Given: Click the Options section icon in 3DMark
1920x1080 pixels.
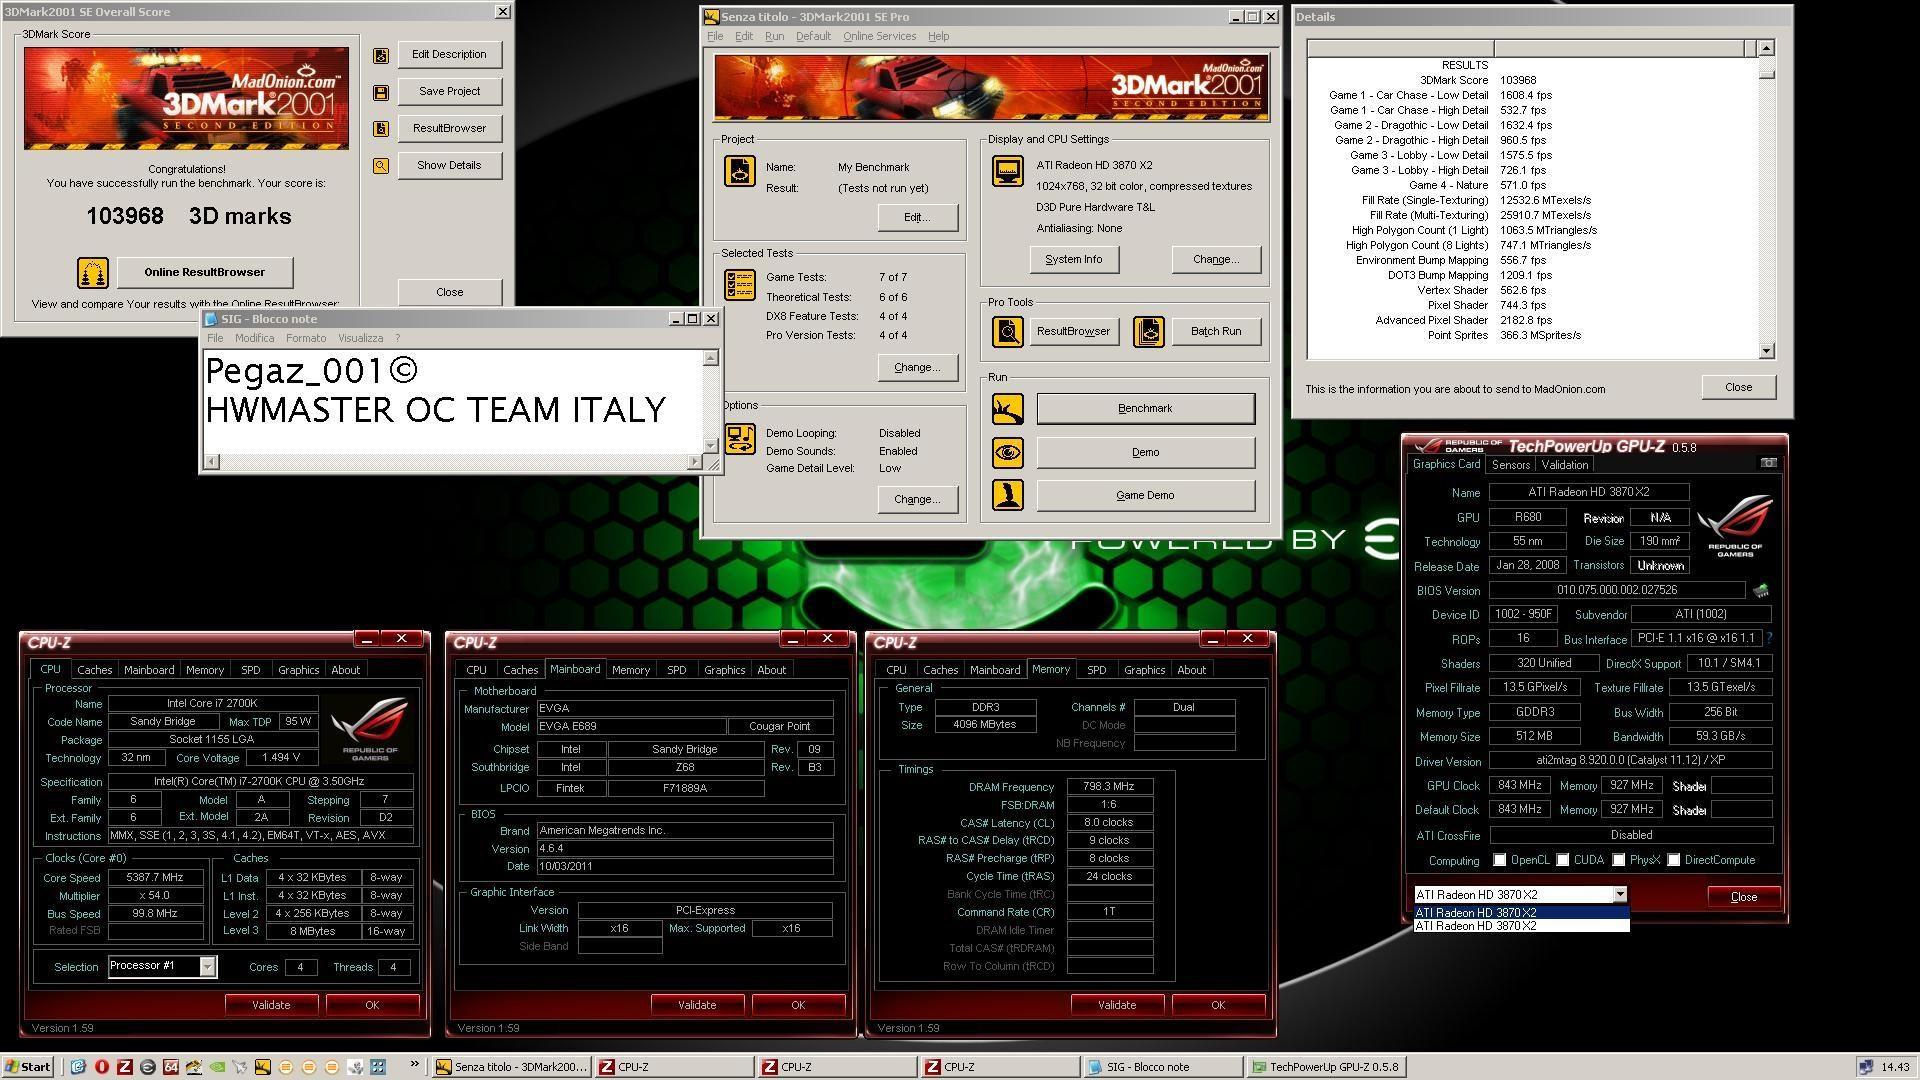Looking at the screenshot, I should click(x=740, y=439).
